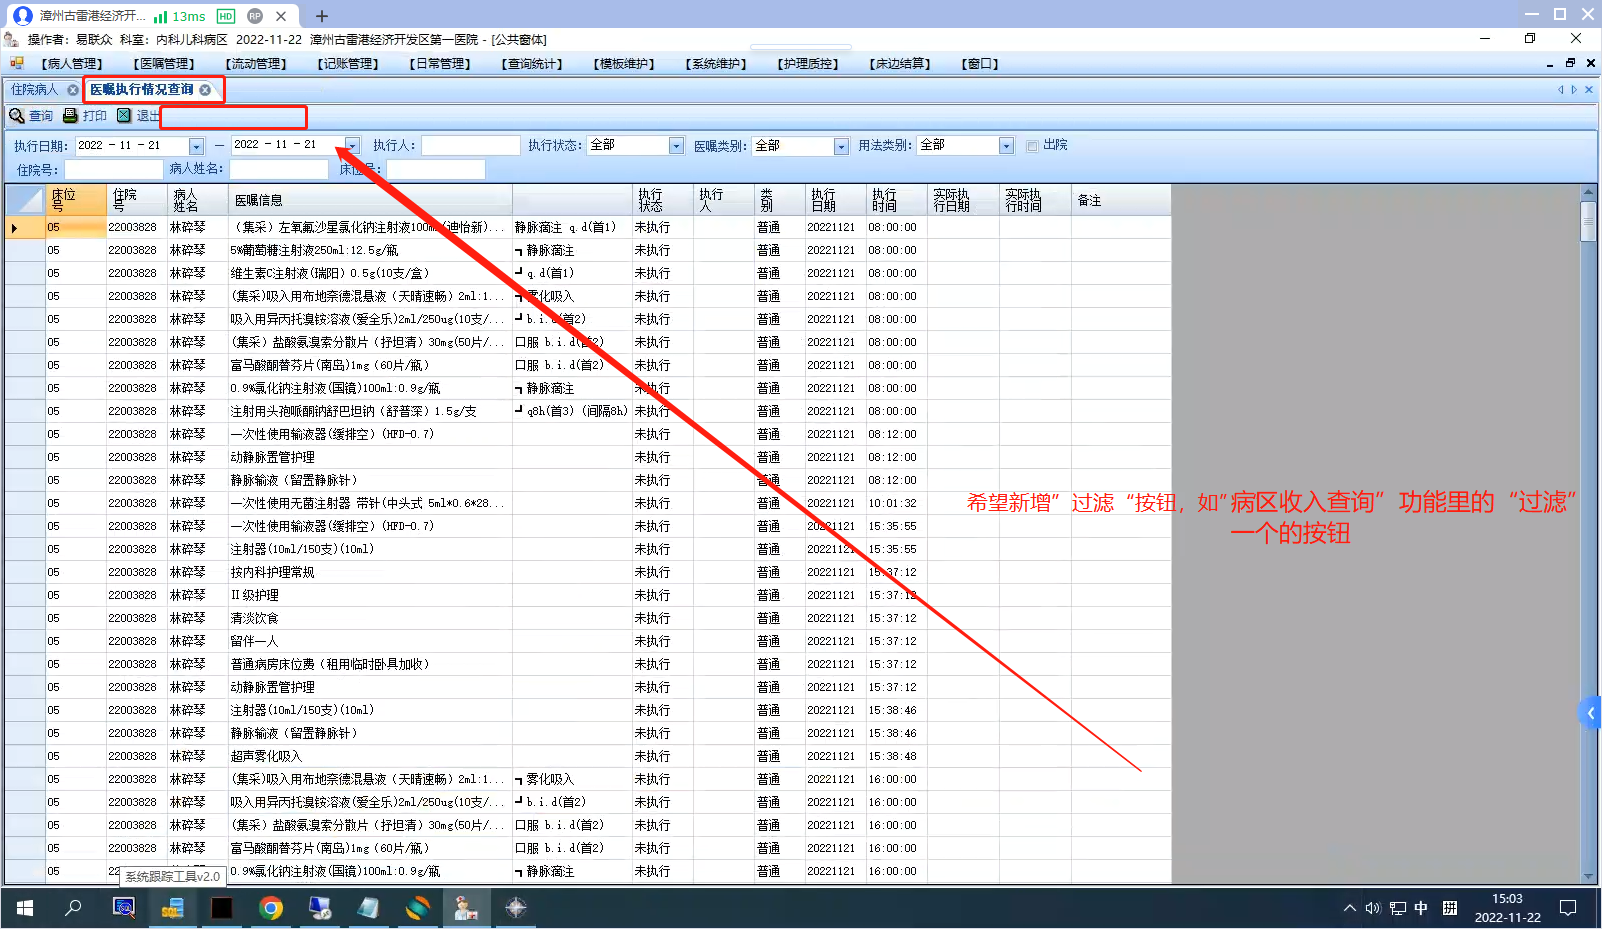This screenshot has width=1602, height=929.
Task: Click the 执行人 input field
Action: click(471, 146)
